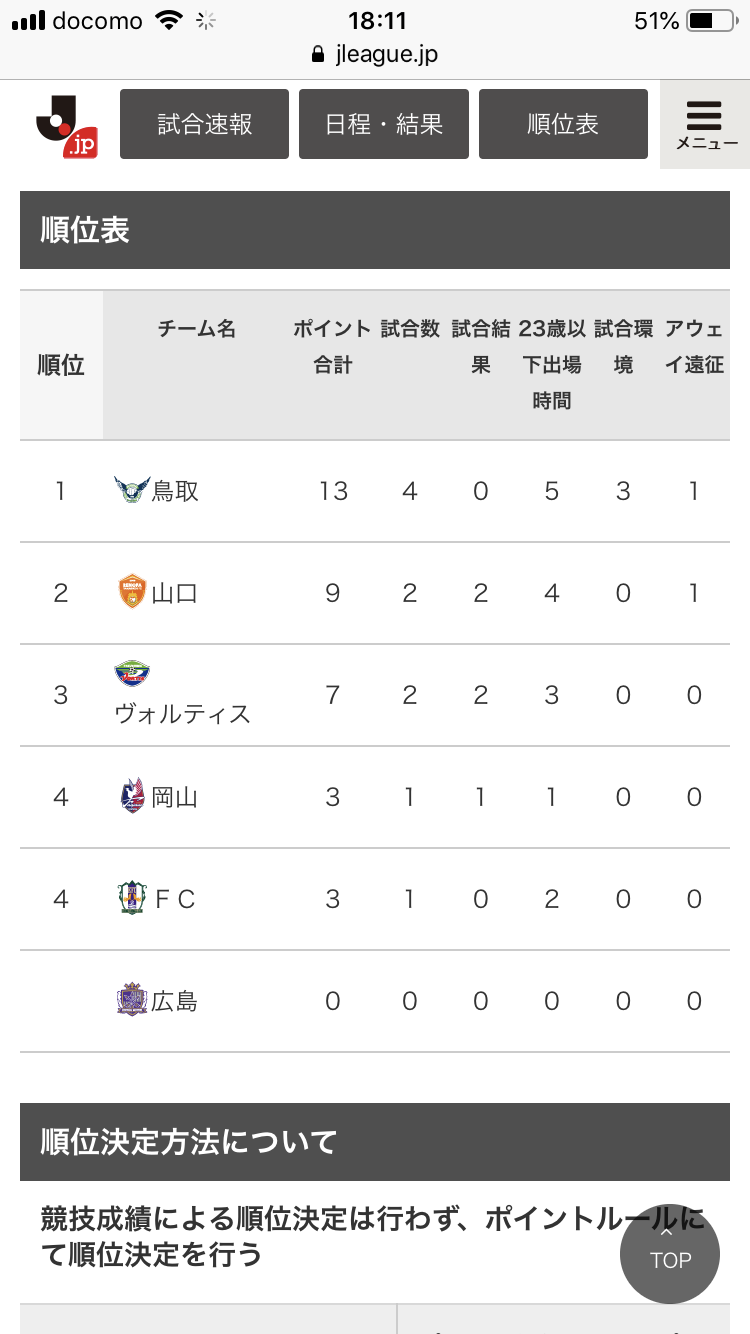Viewport: 750px width, 1334px height.
Task: Click the 山口 orange team crest
Action: coord(132,592)
